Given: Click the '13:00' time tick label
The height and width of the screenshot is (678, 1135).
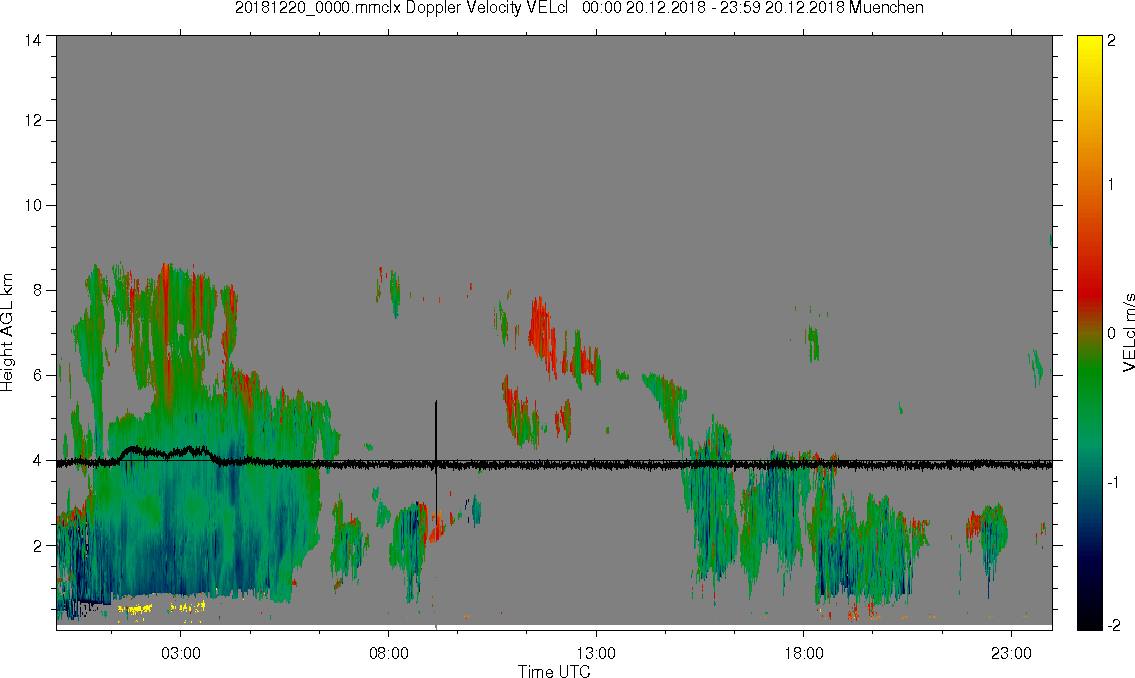Looking at the screenshot, I should click(596, 653).
